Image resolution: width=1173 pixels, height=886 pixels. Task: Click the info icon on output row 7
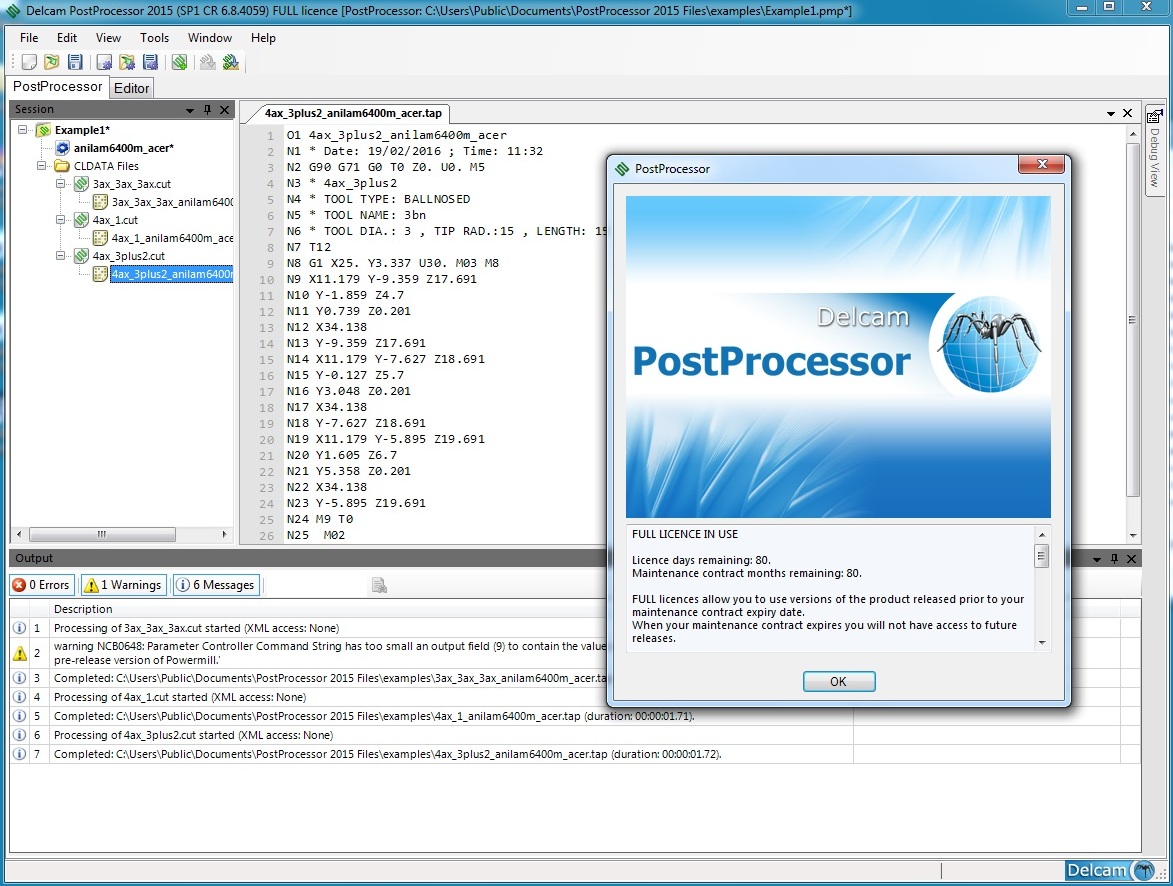tap(19, 754)
